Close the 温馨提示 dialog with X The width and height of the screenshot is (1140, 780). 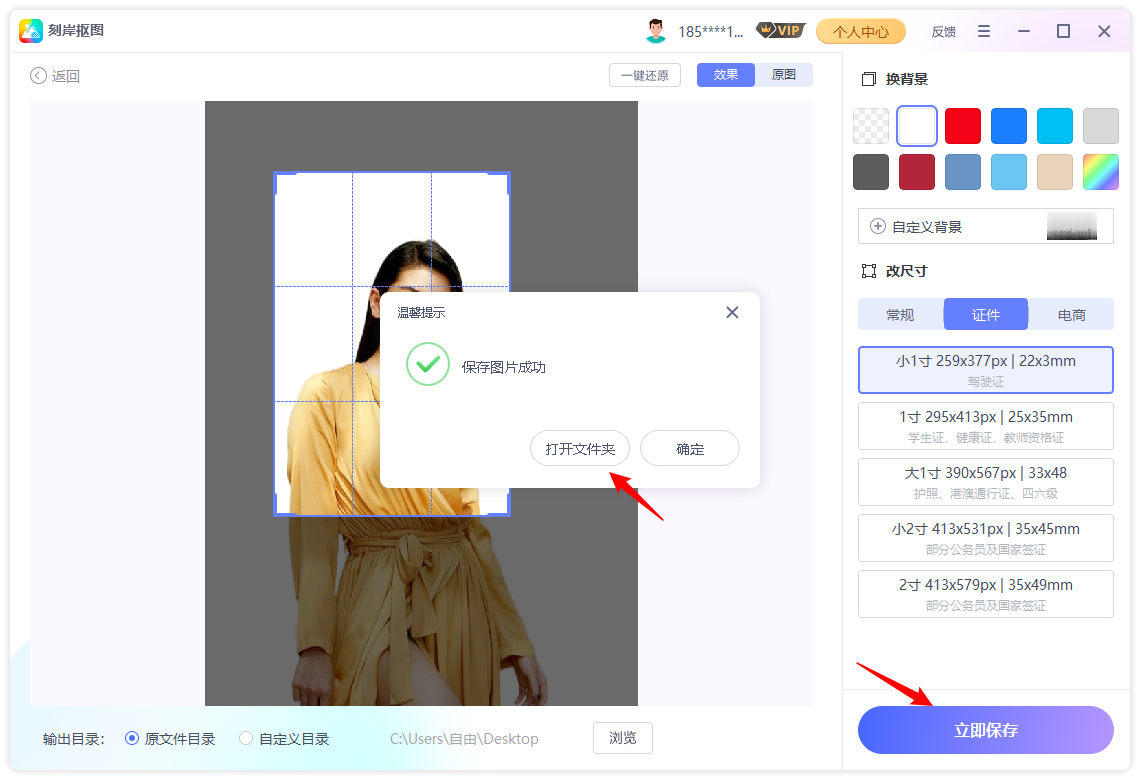pyautogui.click(x=732, y=313)
